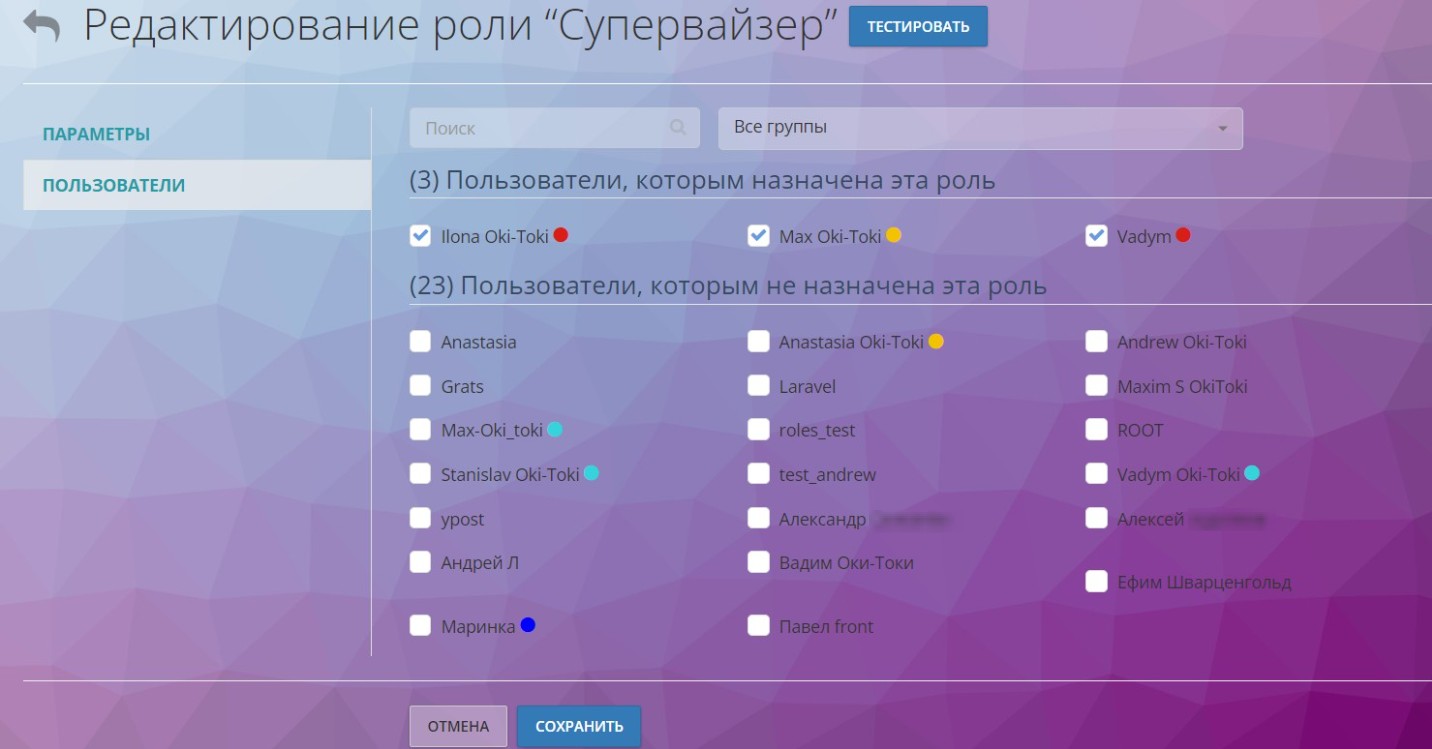
Task: Click the yellow dot next to Anastasia Oki-Toki
Action: 936,341
